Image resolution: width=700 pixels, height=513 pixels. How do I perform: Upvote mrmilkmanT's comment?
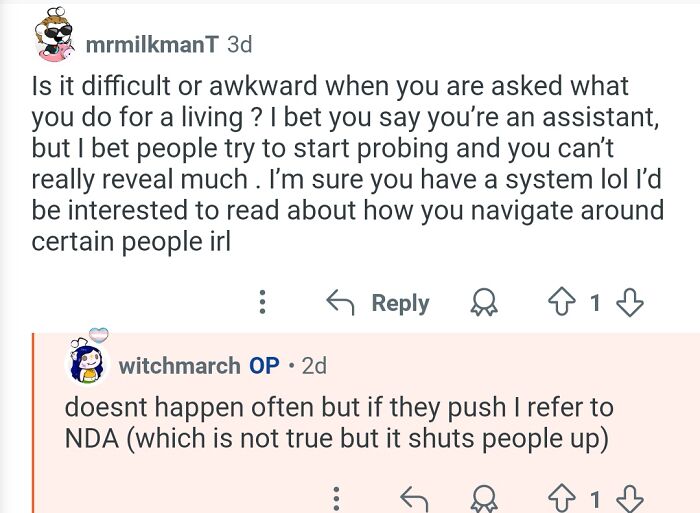click(x=563, y=302)
